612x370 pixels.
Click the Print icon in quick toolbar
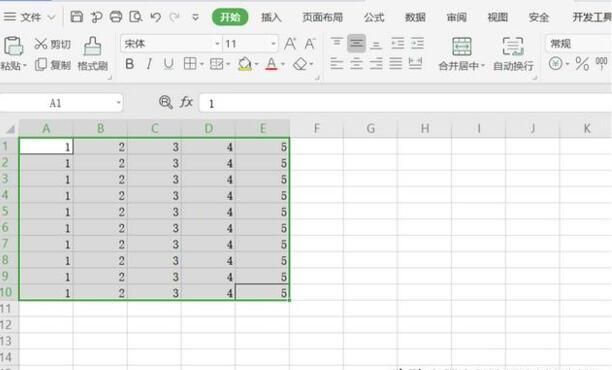pos(116,17)
